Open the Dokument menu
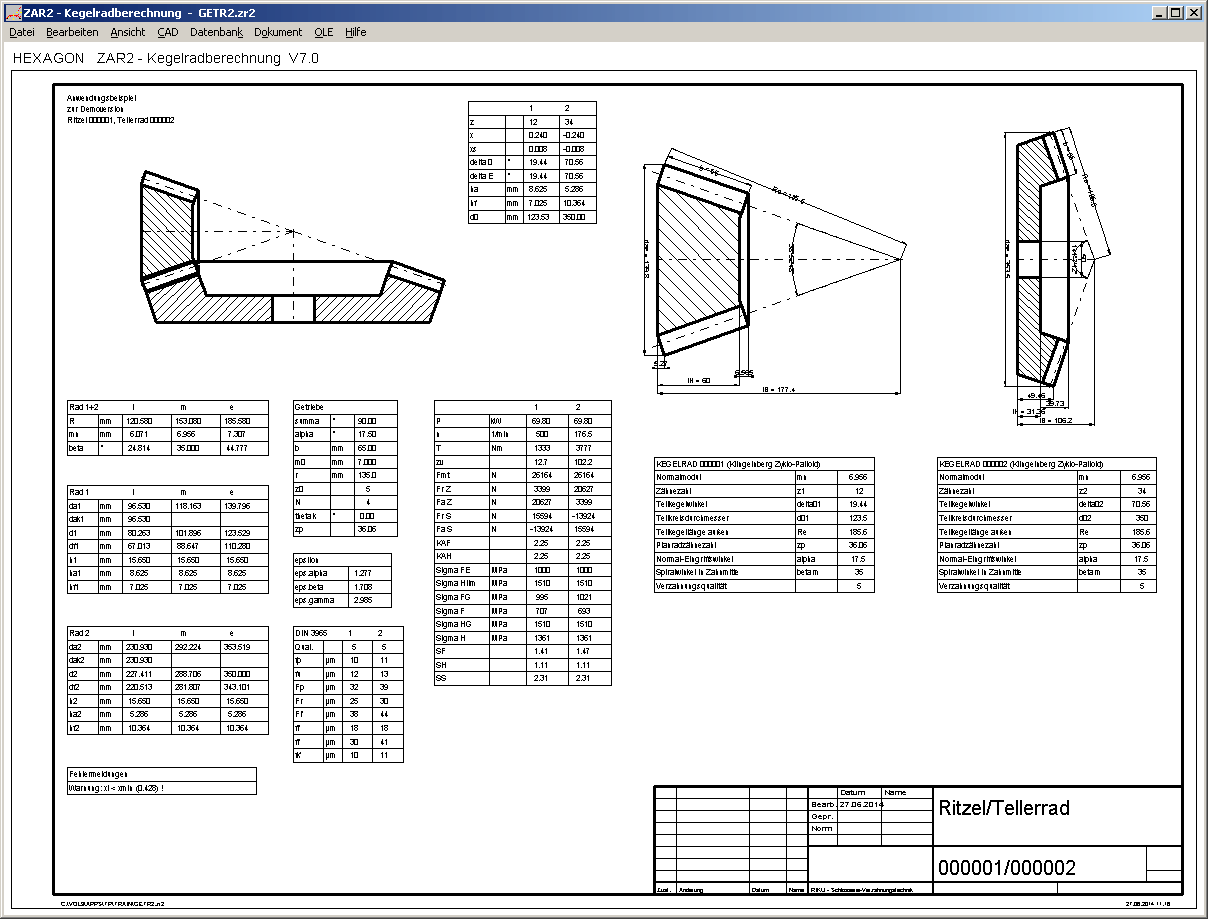Viewport: 1208px width, 919px height. (x=278, y=32)
